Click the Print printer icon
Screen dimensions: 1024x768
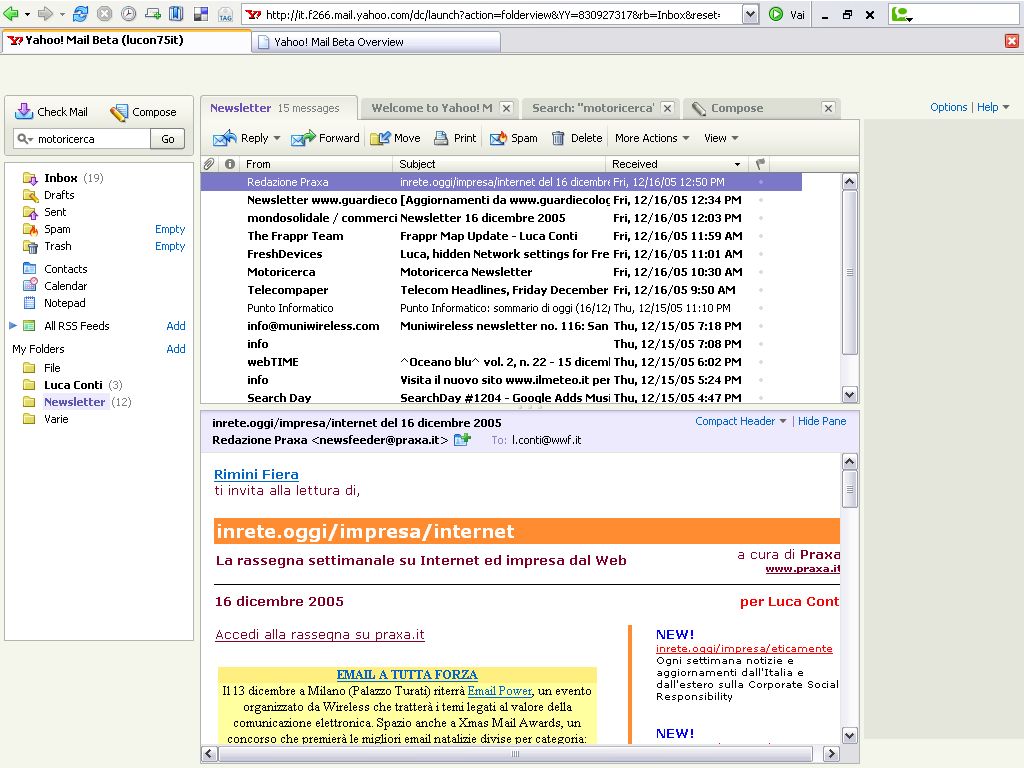coord(441,138)
